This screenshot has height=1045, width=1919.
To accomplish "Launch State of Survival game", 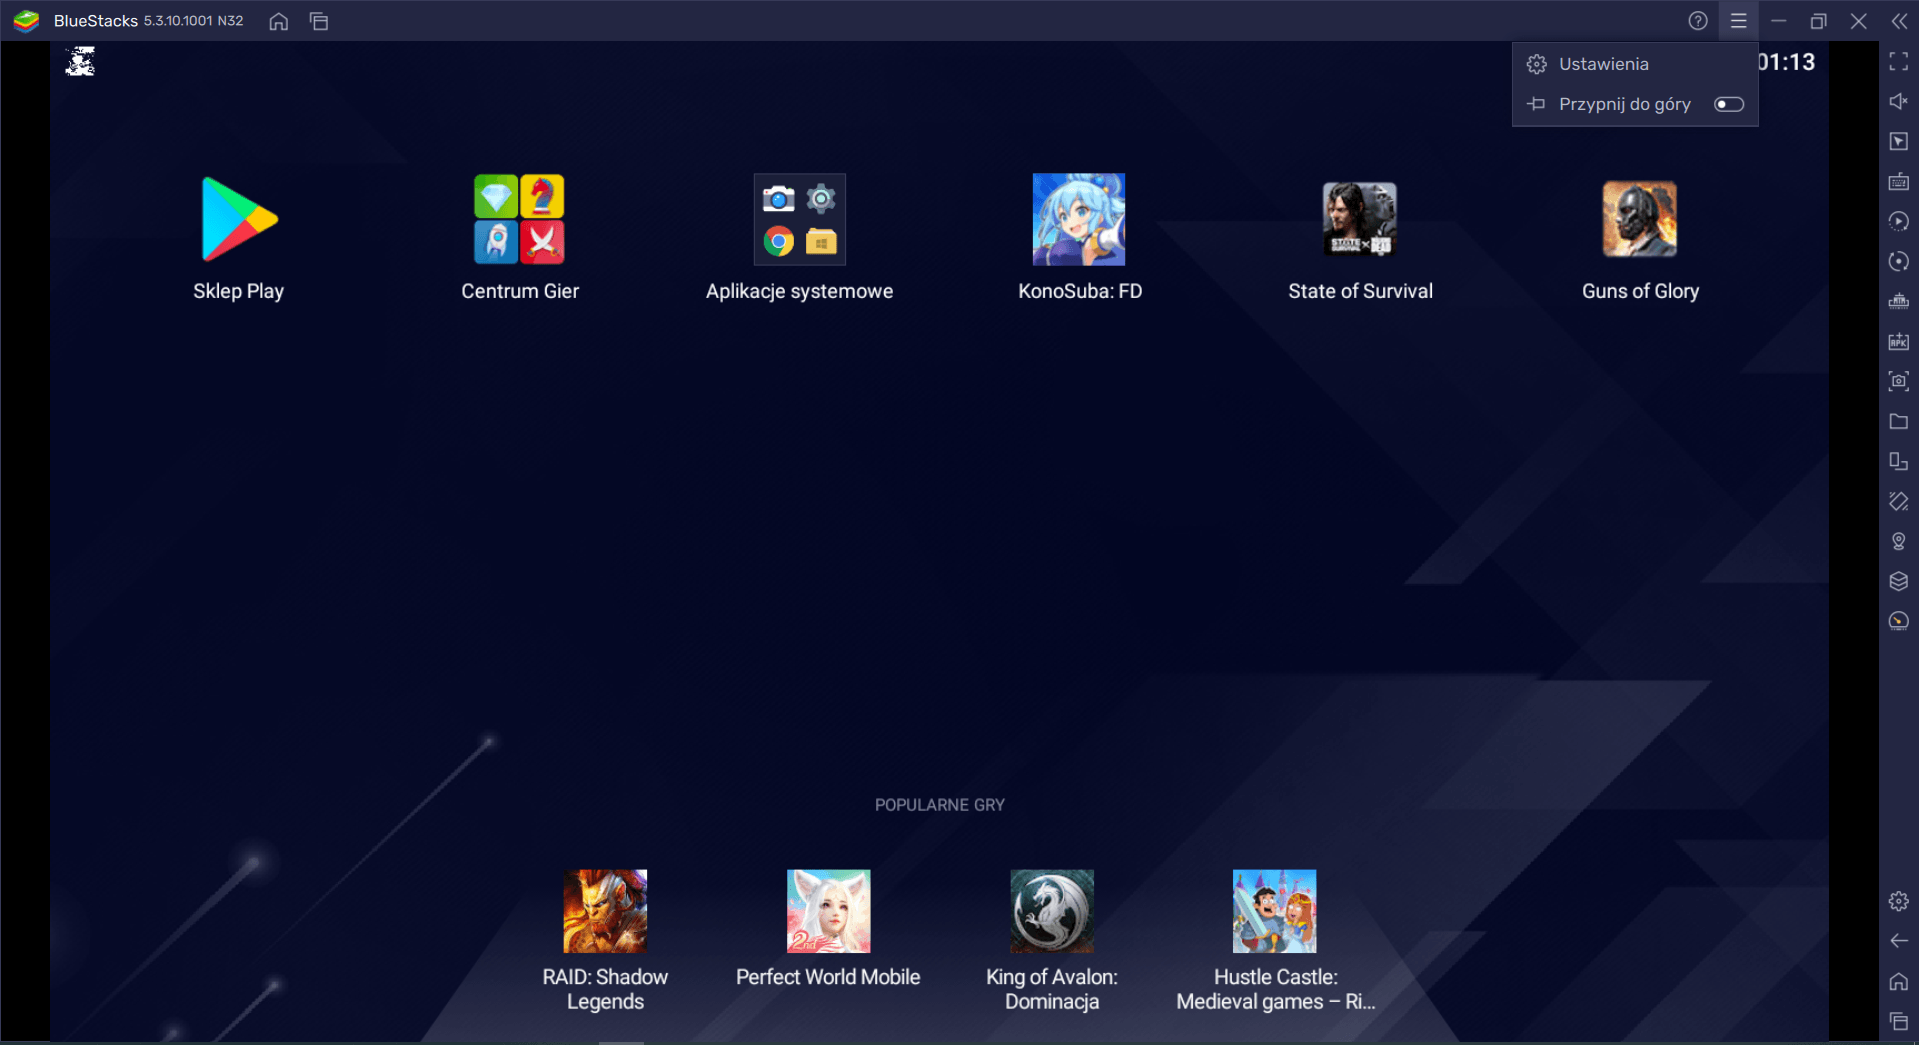I will pyautogui.click(x=1359, y=220).
